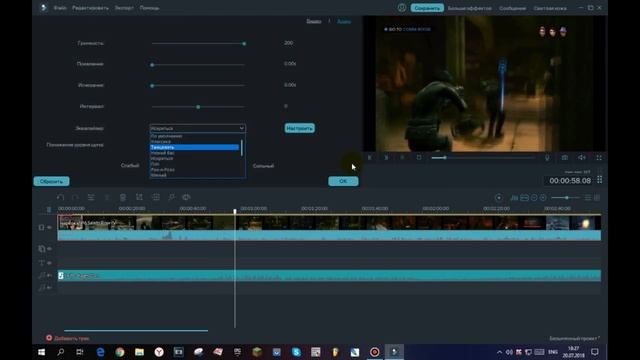The height and width of the screenshot is (360, 640).
Task: Mute the second music track
Action: click(49, 288)
